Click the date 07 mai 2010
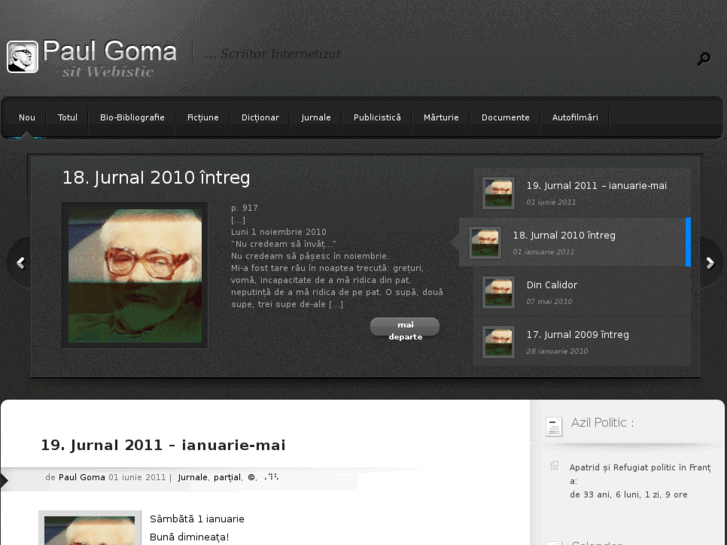This screenshot has width=727, height=545. (549, 301)
